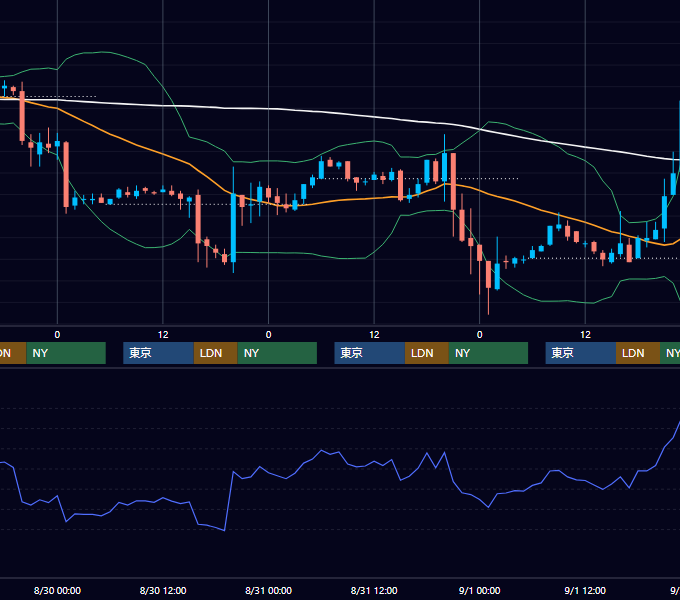The image size is (680, 600).
Task: Click the 12 hour tick above 8/30 12:00
Action: [x=163, y=335]
